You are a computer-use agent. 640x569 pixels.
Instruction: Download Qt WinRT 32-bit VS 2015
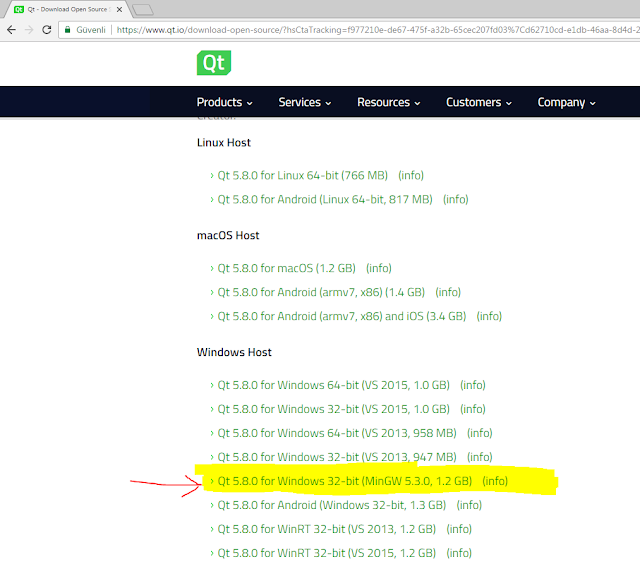tap(327, 553)
